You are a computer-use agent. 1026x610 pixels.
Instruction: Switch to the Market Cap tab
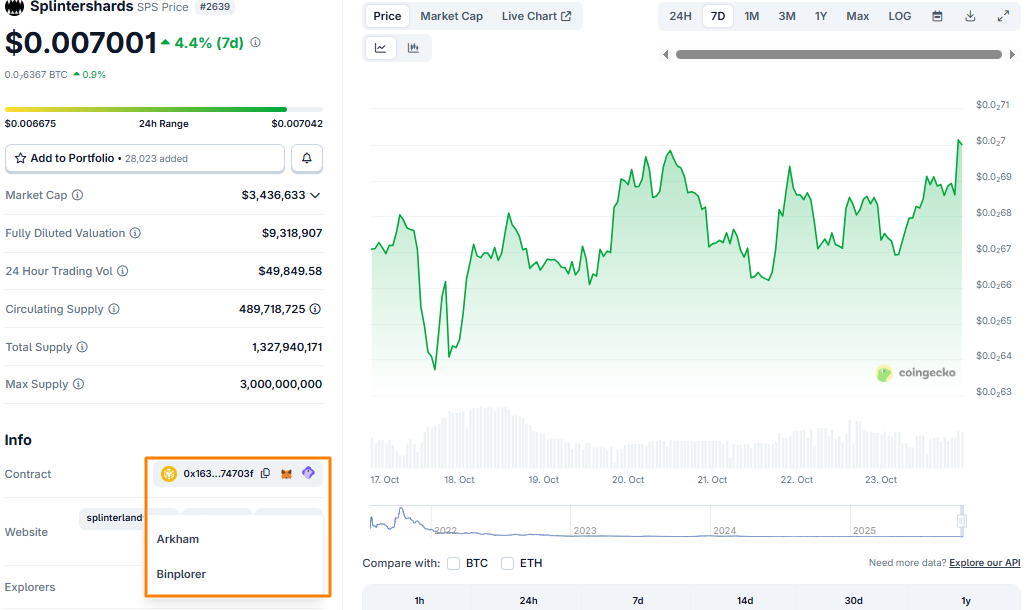tap(451, 16)
